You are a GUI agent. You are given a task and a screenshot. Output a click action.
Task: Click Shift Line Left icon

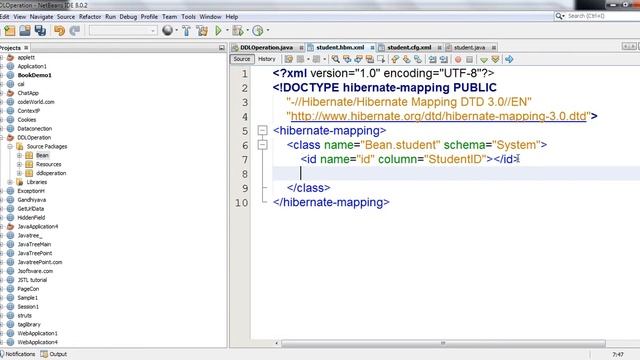coord(432,59)
